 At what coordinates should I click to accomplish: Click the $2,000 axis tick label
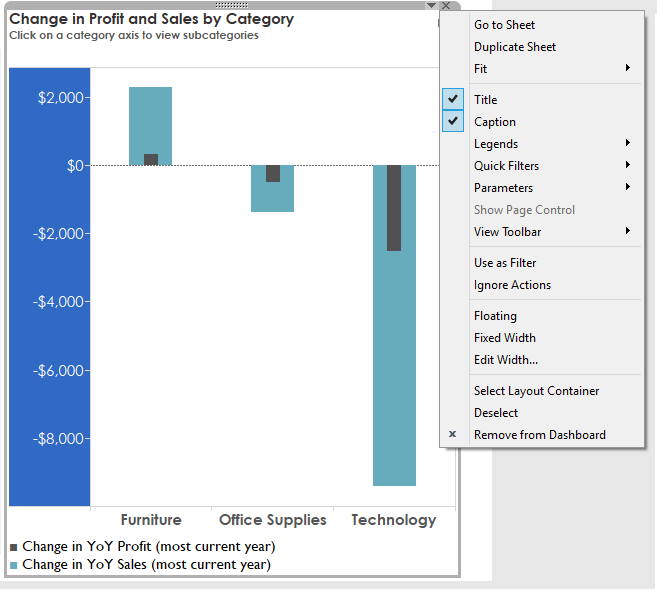[x=61, y=98]
